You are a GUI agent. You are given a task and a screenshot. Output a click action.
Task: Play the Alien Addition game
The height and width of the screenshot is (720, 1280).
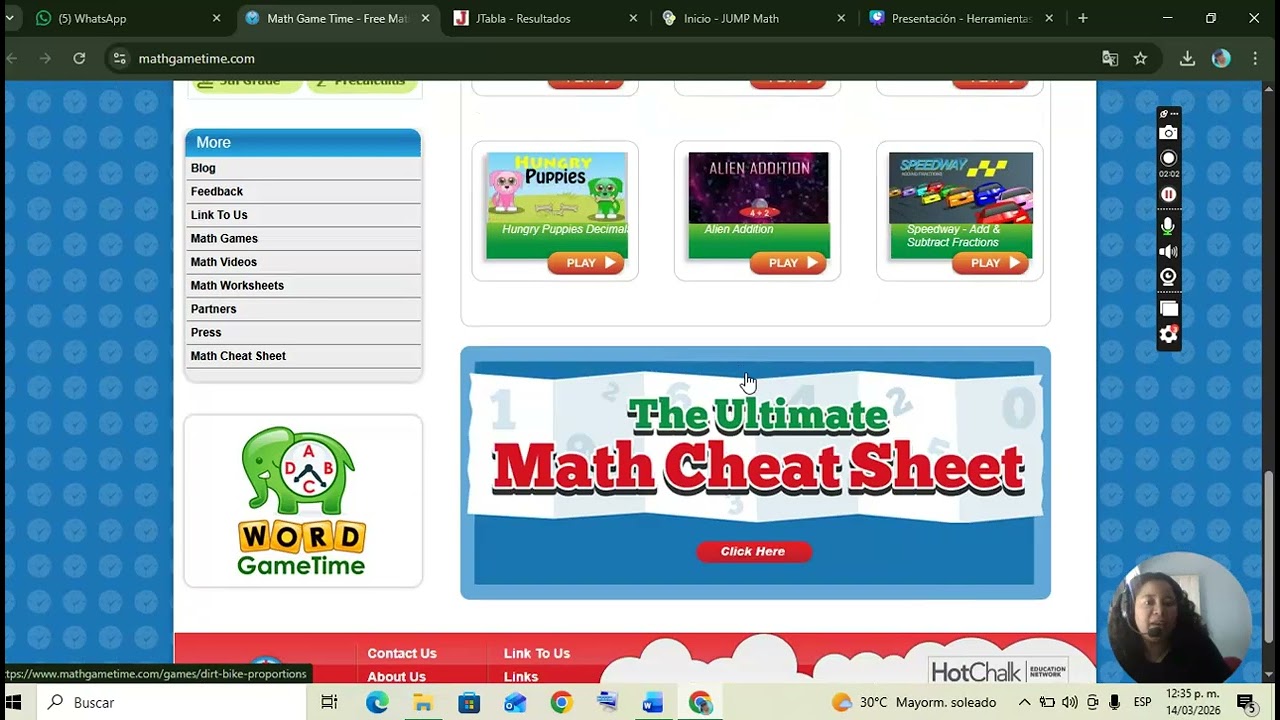788,263
